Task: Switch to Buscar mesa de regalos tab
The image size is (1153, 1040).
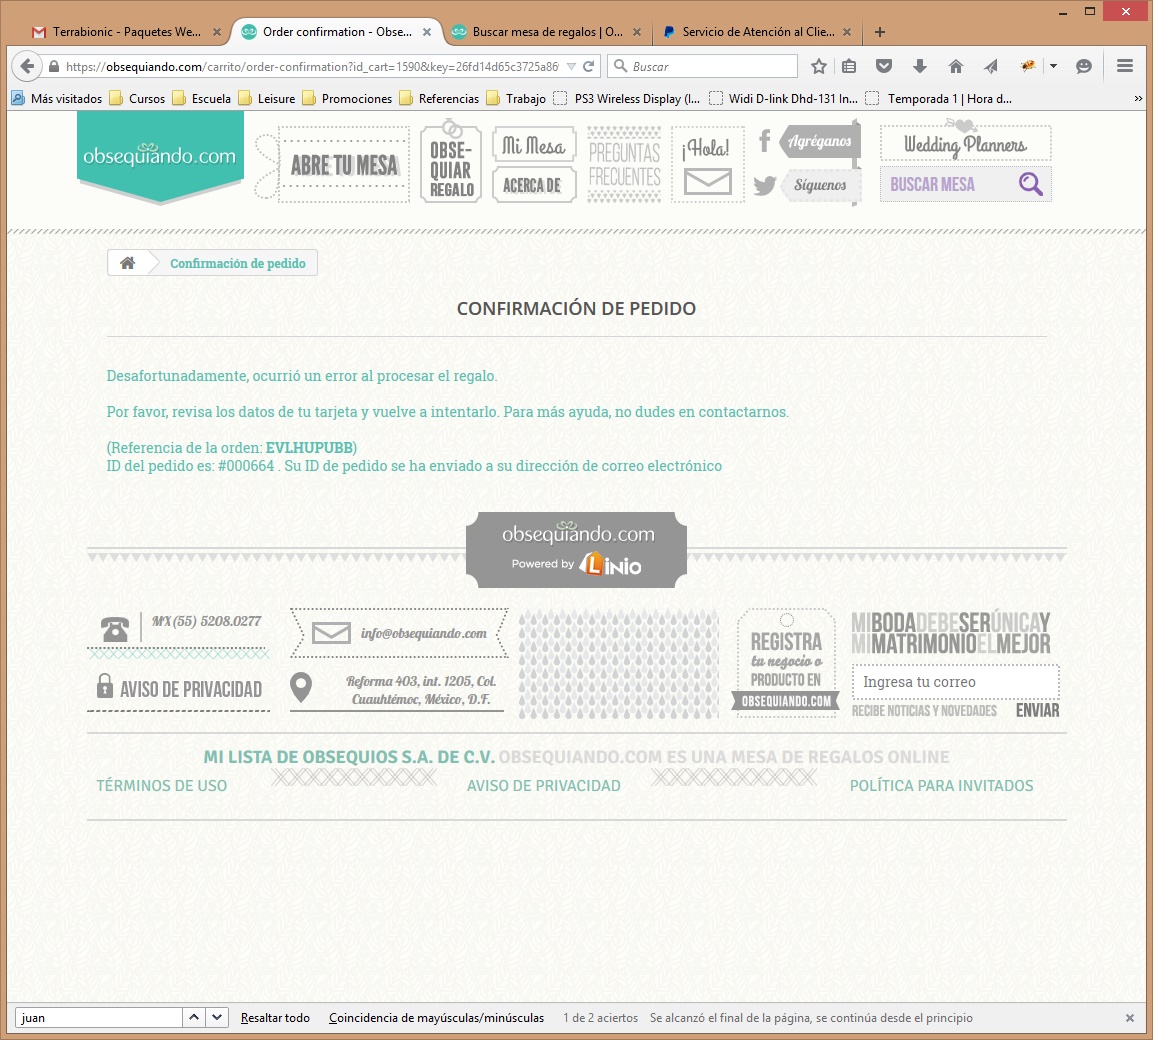Action: click(547, 32)
